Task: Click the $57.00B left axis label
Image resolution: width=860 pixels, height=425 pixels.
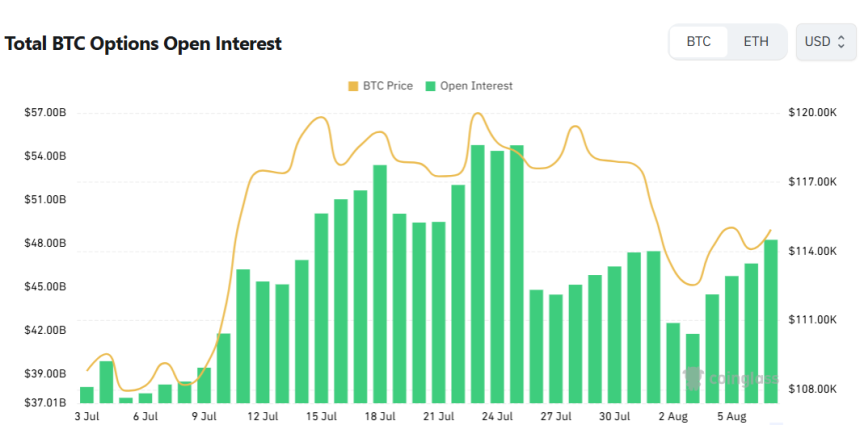Action: point(46,113)
